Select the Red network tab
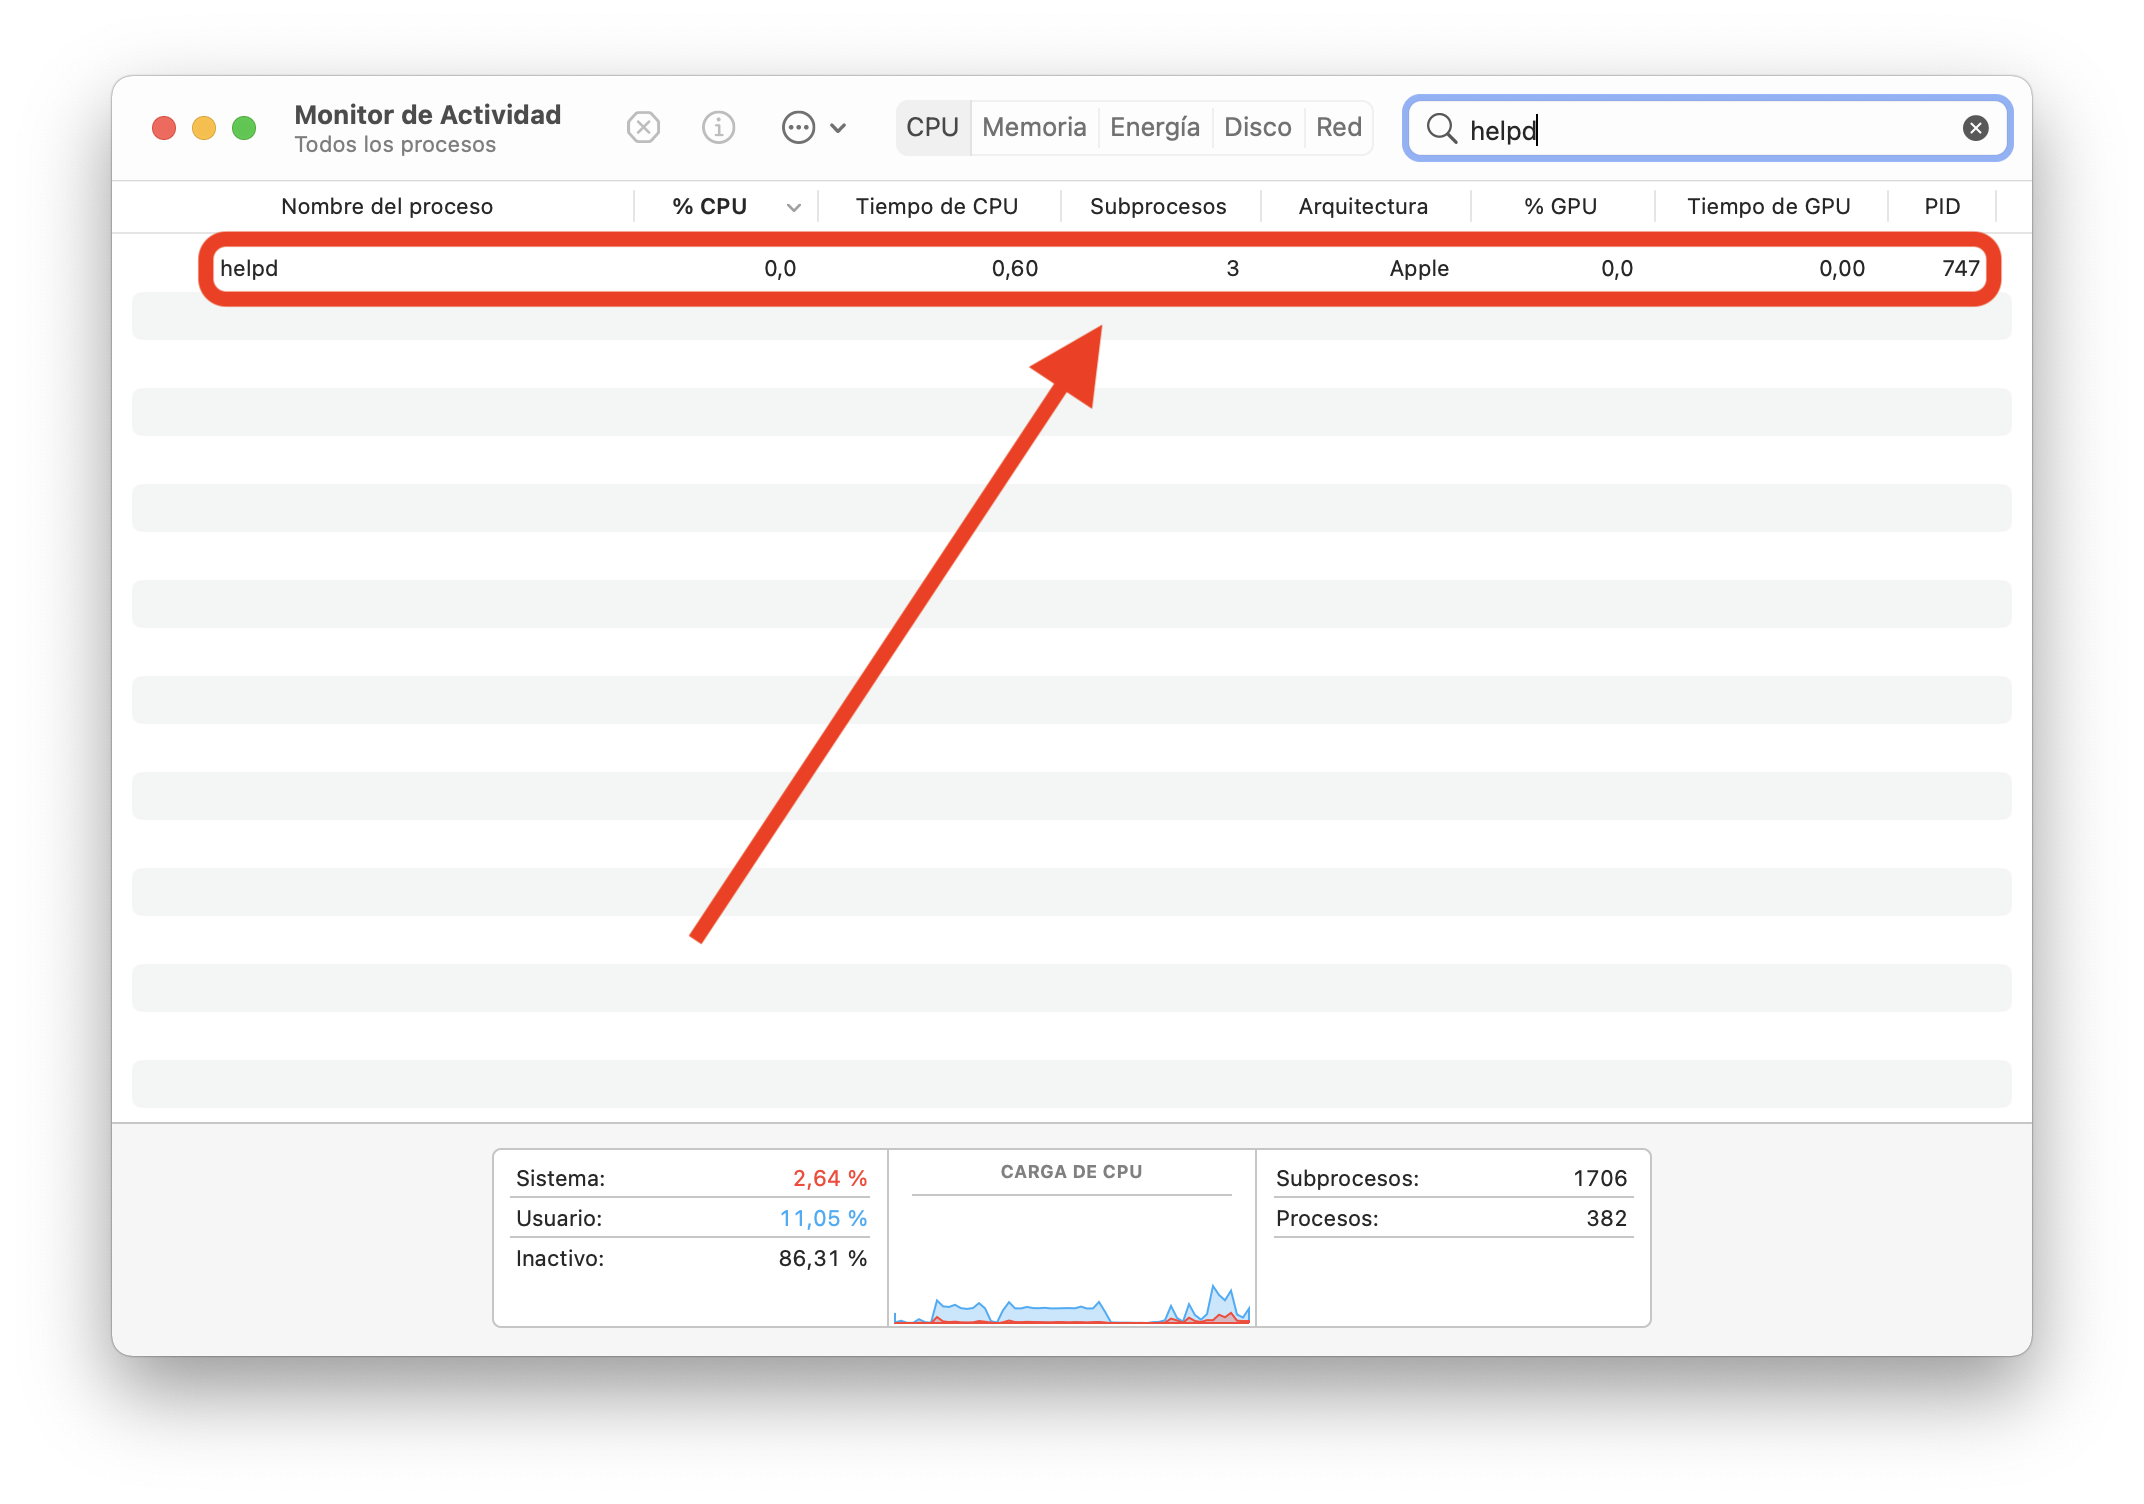This screenshot has height=1504, width=2144. coord(1338,128)
